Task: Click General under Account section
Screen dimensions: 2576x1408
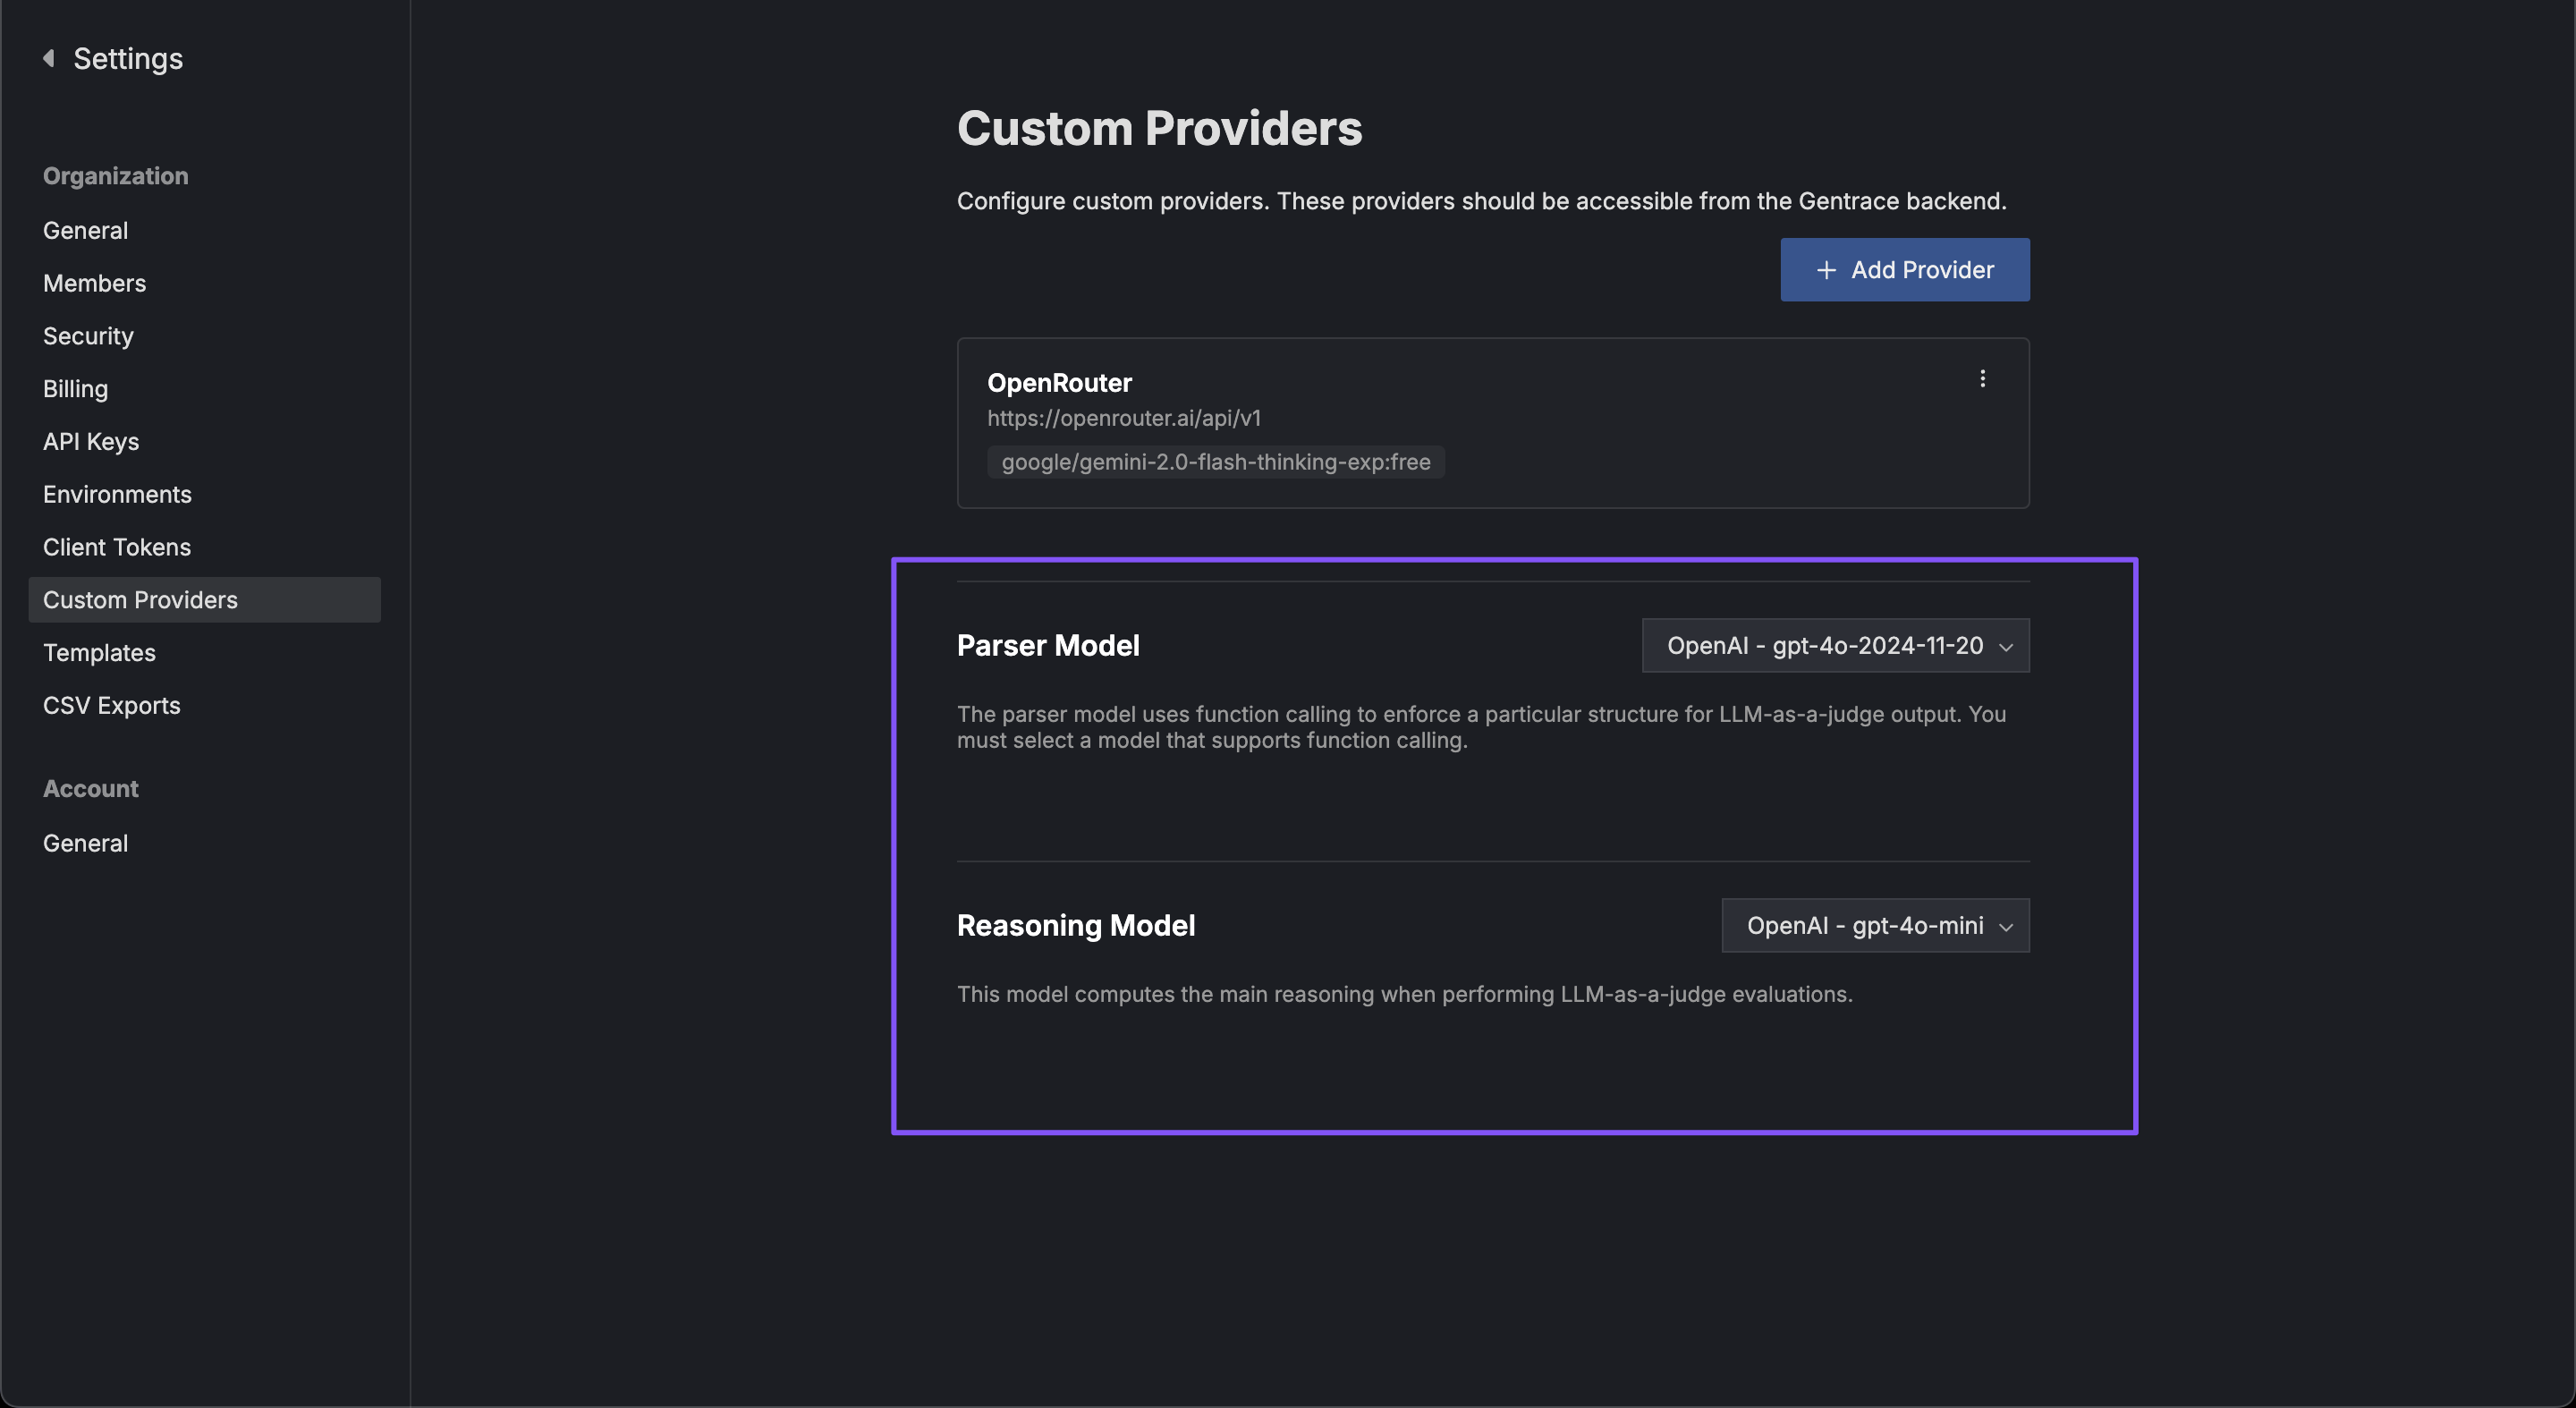Action: point(85,844)
